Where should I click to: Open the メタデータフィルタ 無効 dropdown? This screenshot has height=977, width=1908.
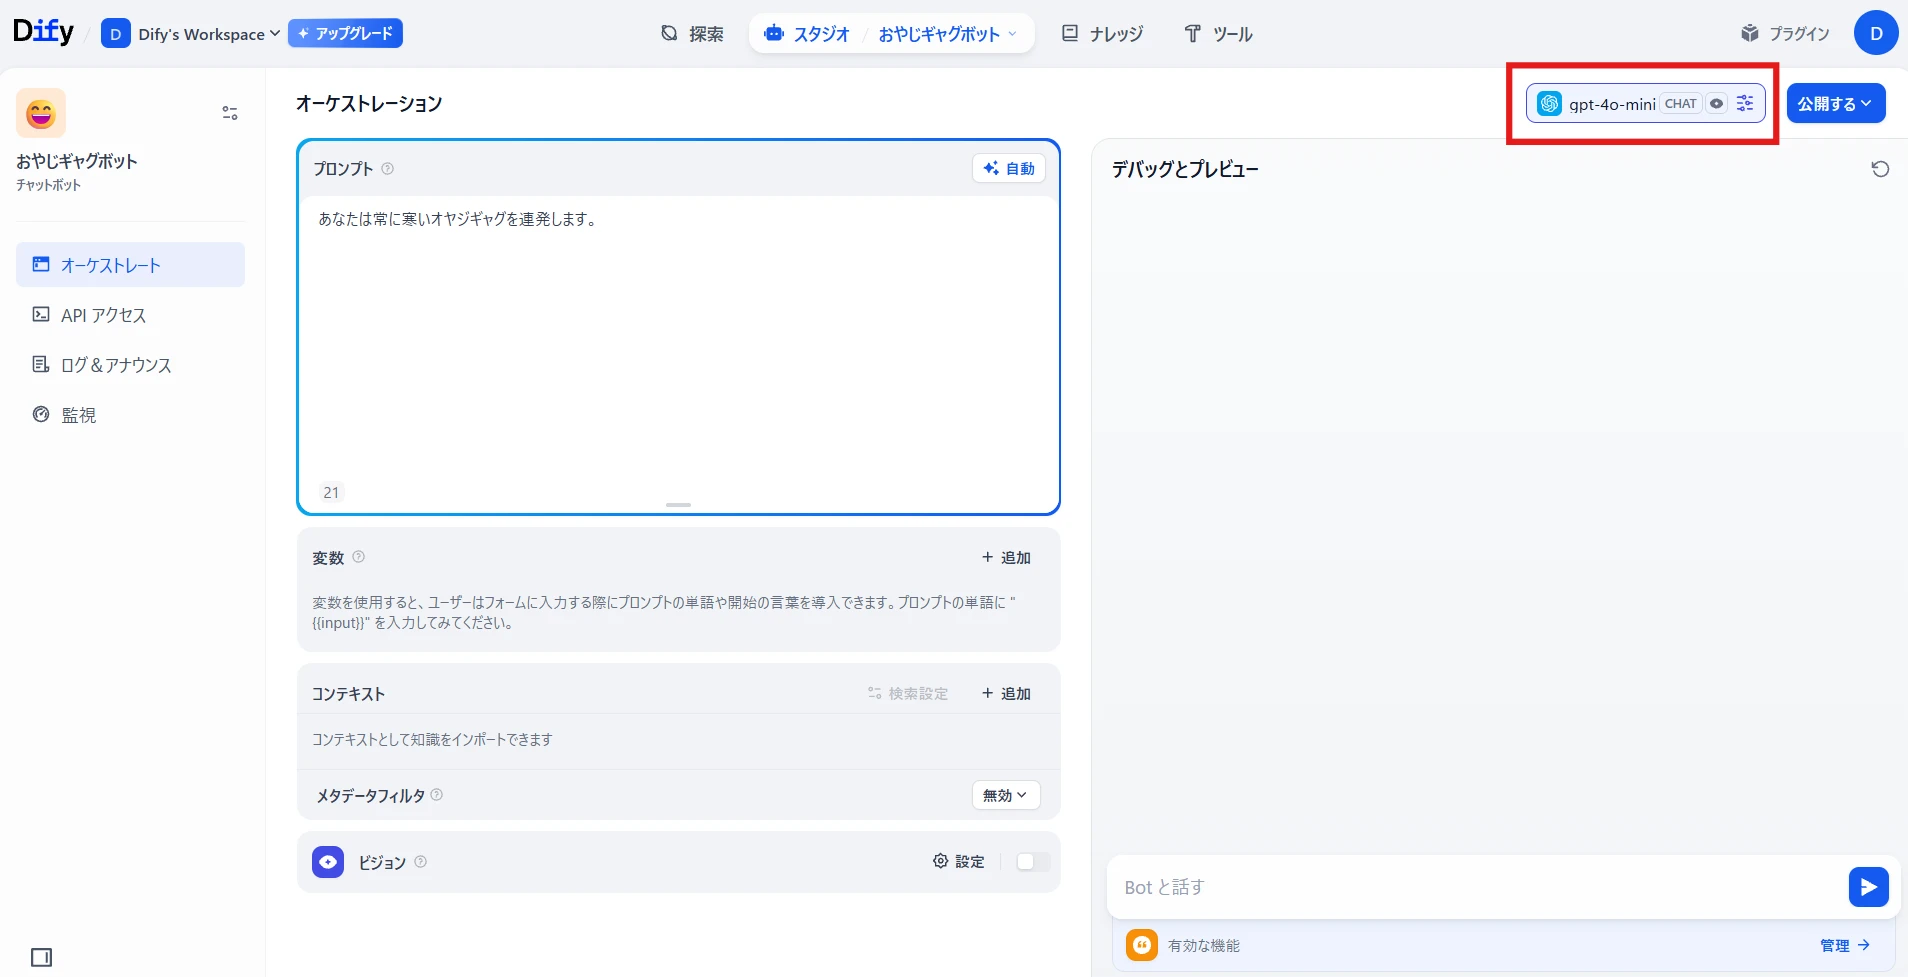[x=1005, y=795]
